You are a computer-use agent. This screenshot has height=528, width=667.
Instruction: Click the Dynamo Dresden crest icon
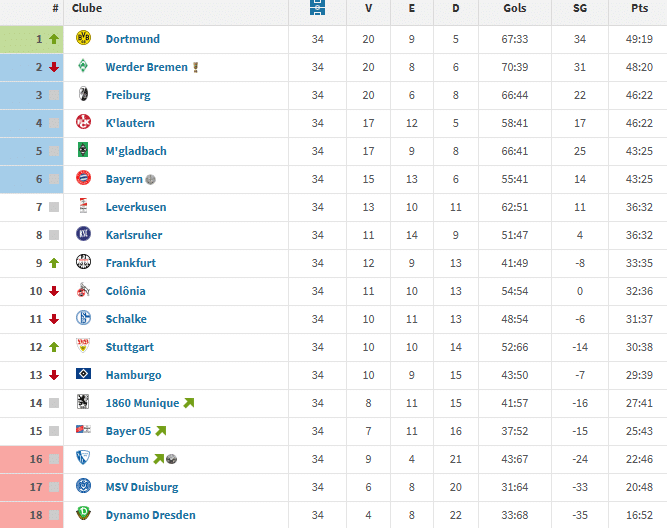click(84, 515)
